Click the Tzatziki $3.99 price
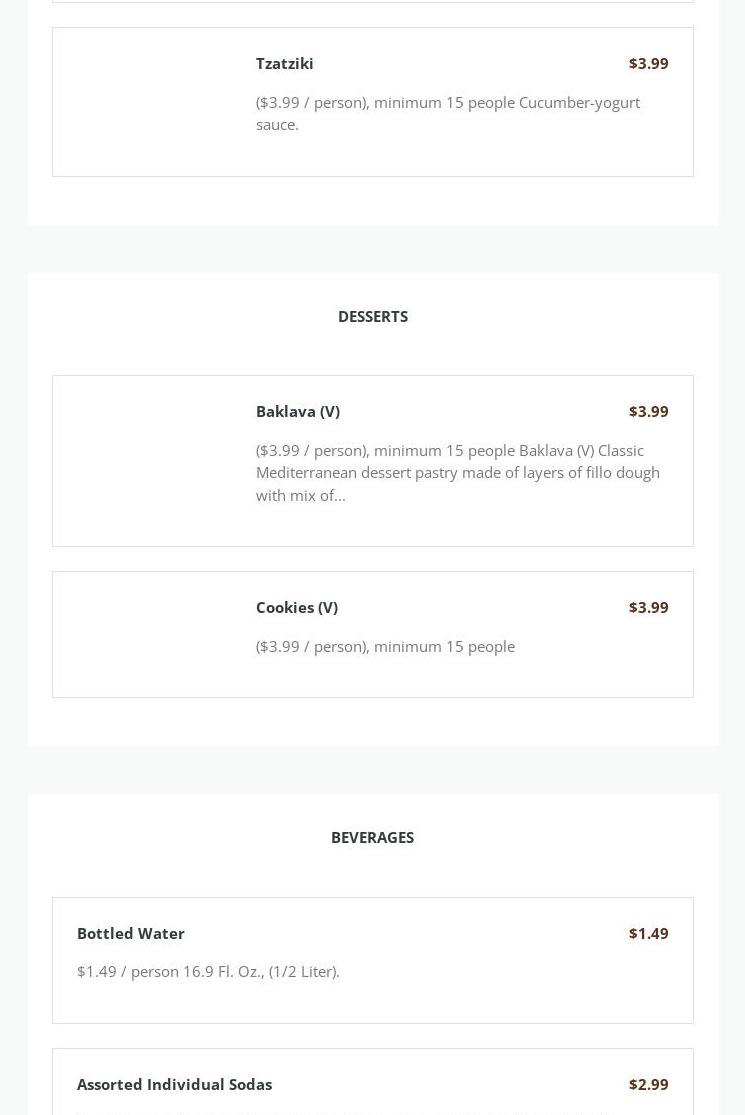 (648, 63)
